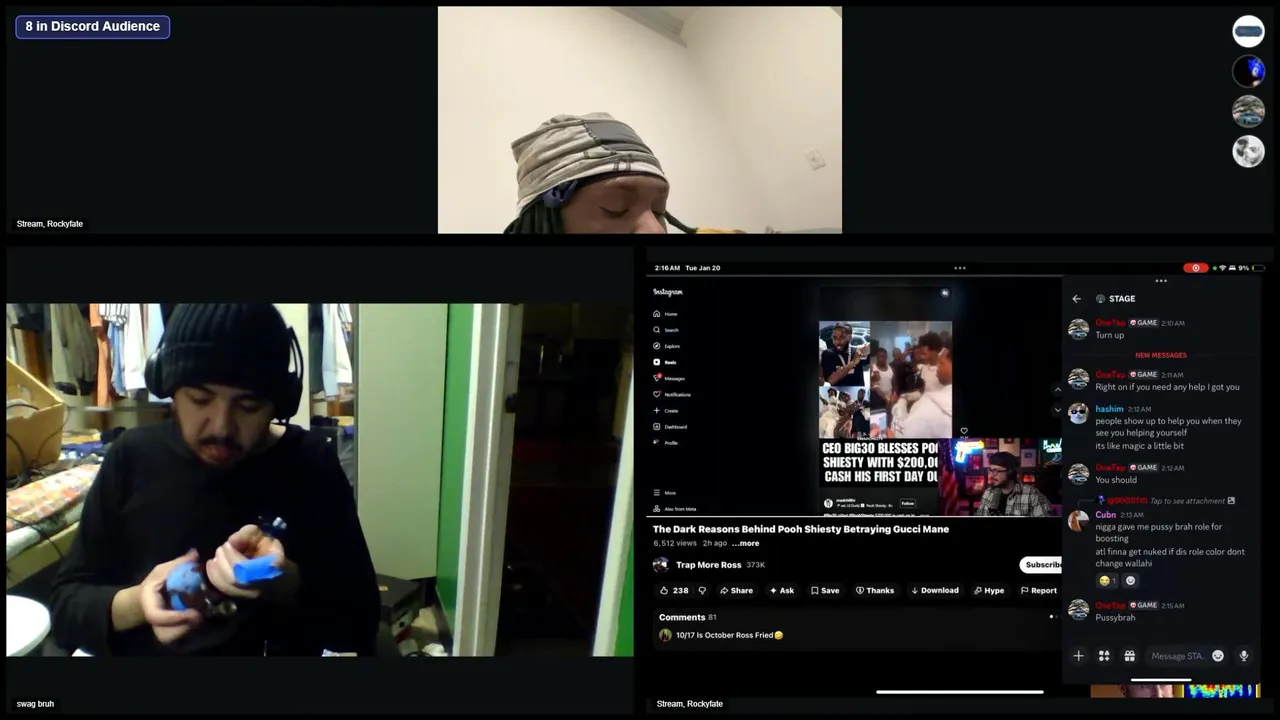1280x720 pixels.
Task: Click the 8 in Discord Audience badge
Action: (93, 27)
